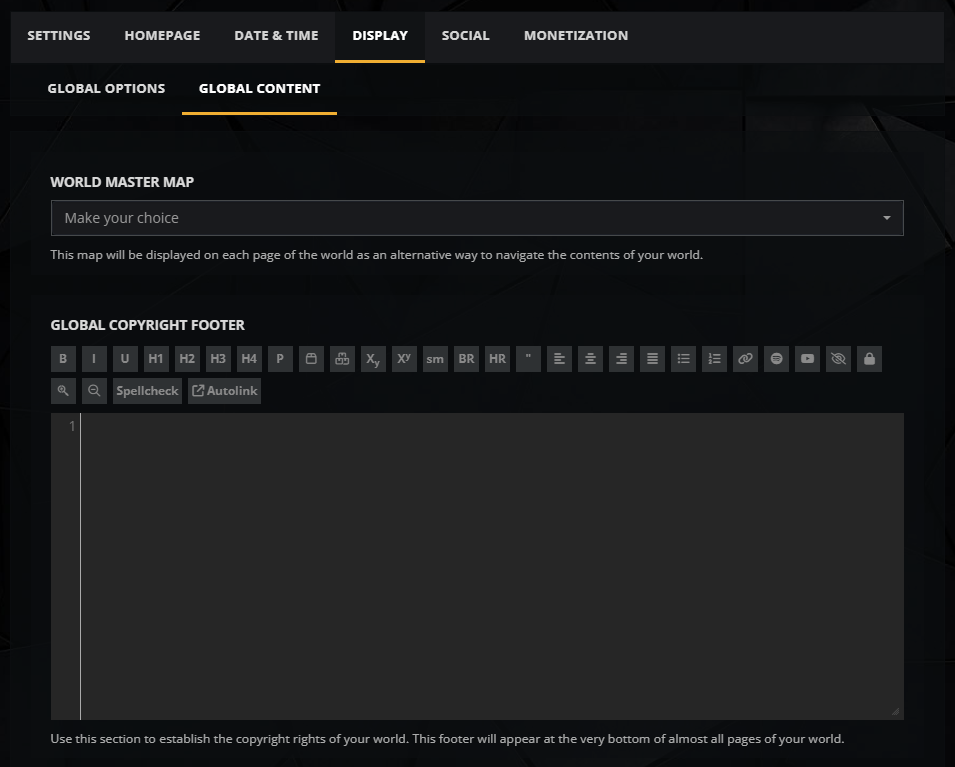Apply subscript formatting
The height and width of the screenshot is (767, 955).
pos(373,359)
